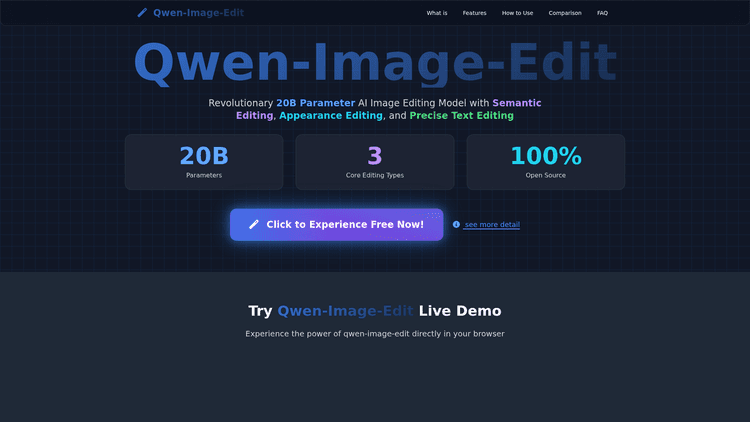Go to the What is nav item
Image resolution: width=750 pixels, height=422 pixels.
pos(437,13)
